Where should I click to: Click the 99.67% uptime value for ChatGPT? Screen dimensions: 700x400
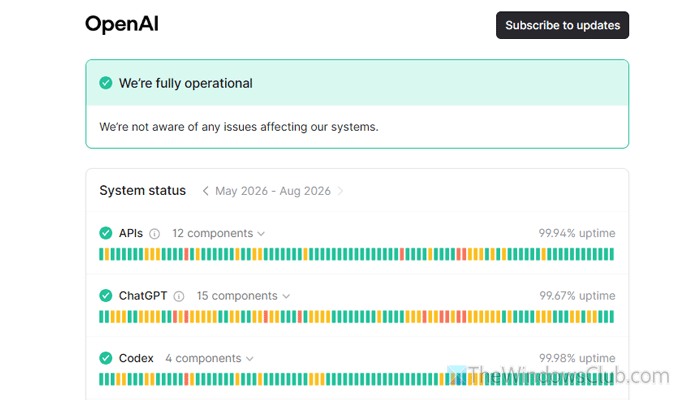point(577,296)
